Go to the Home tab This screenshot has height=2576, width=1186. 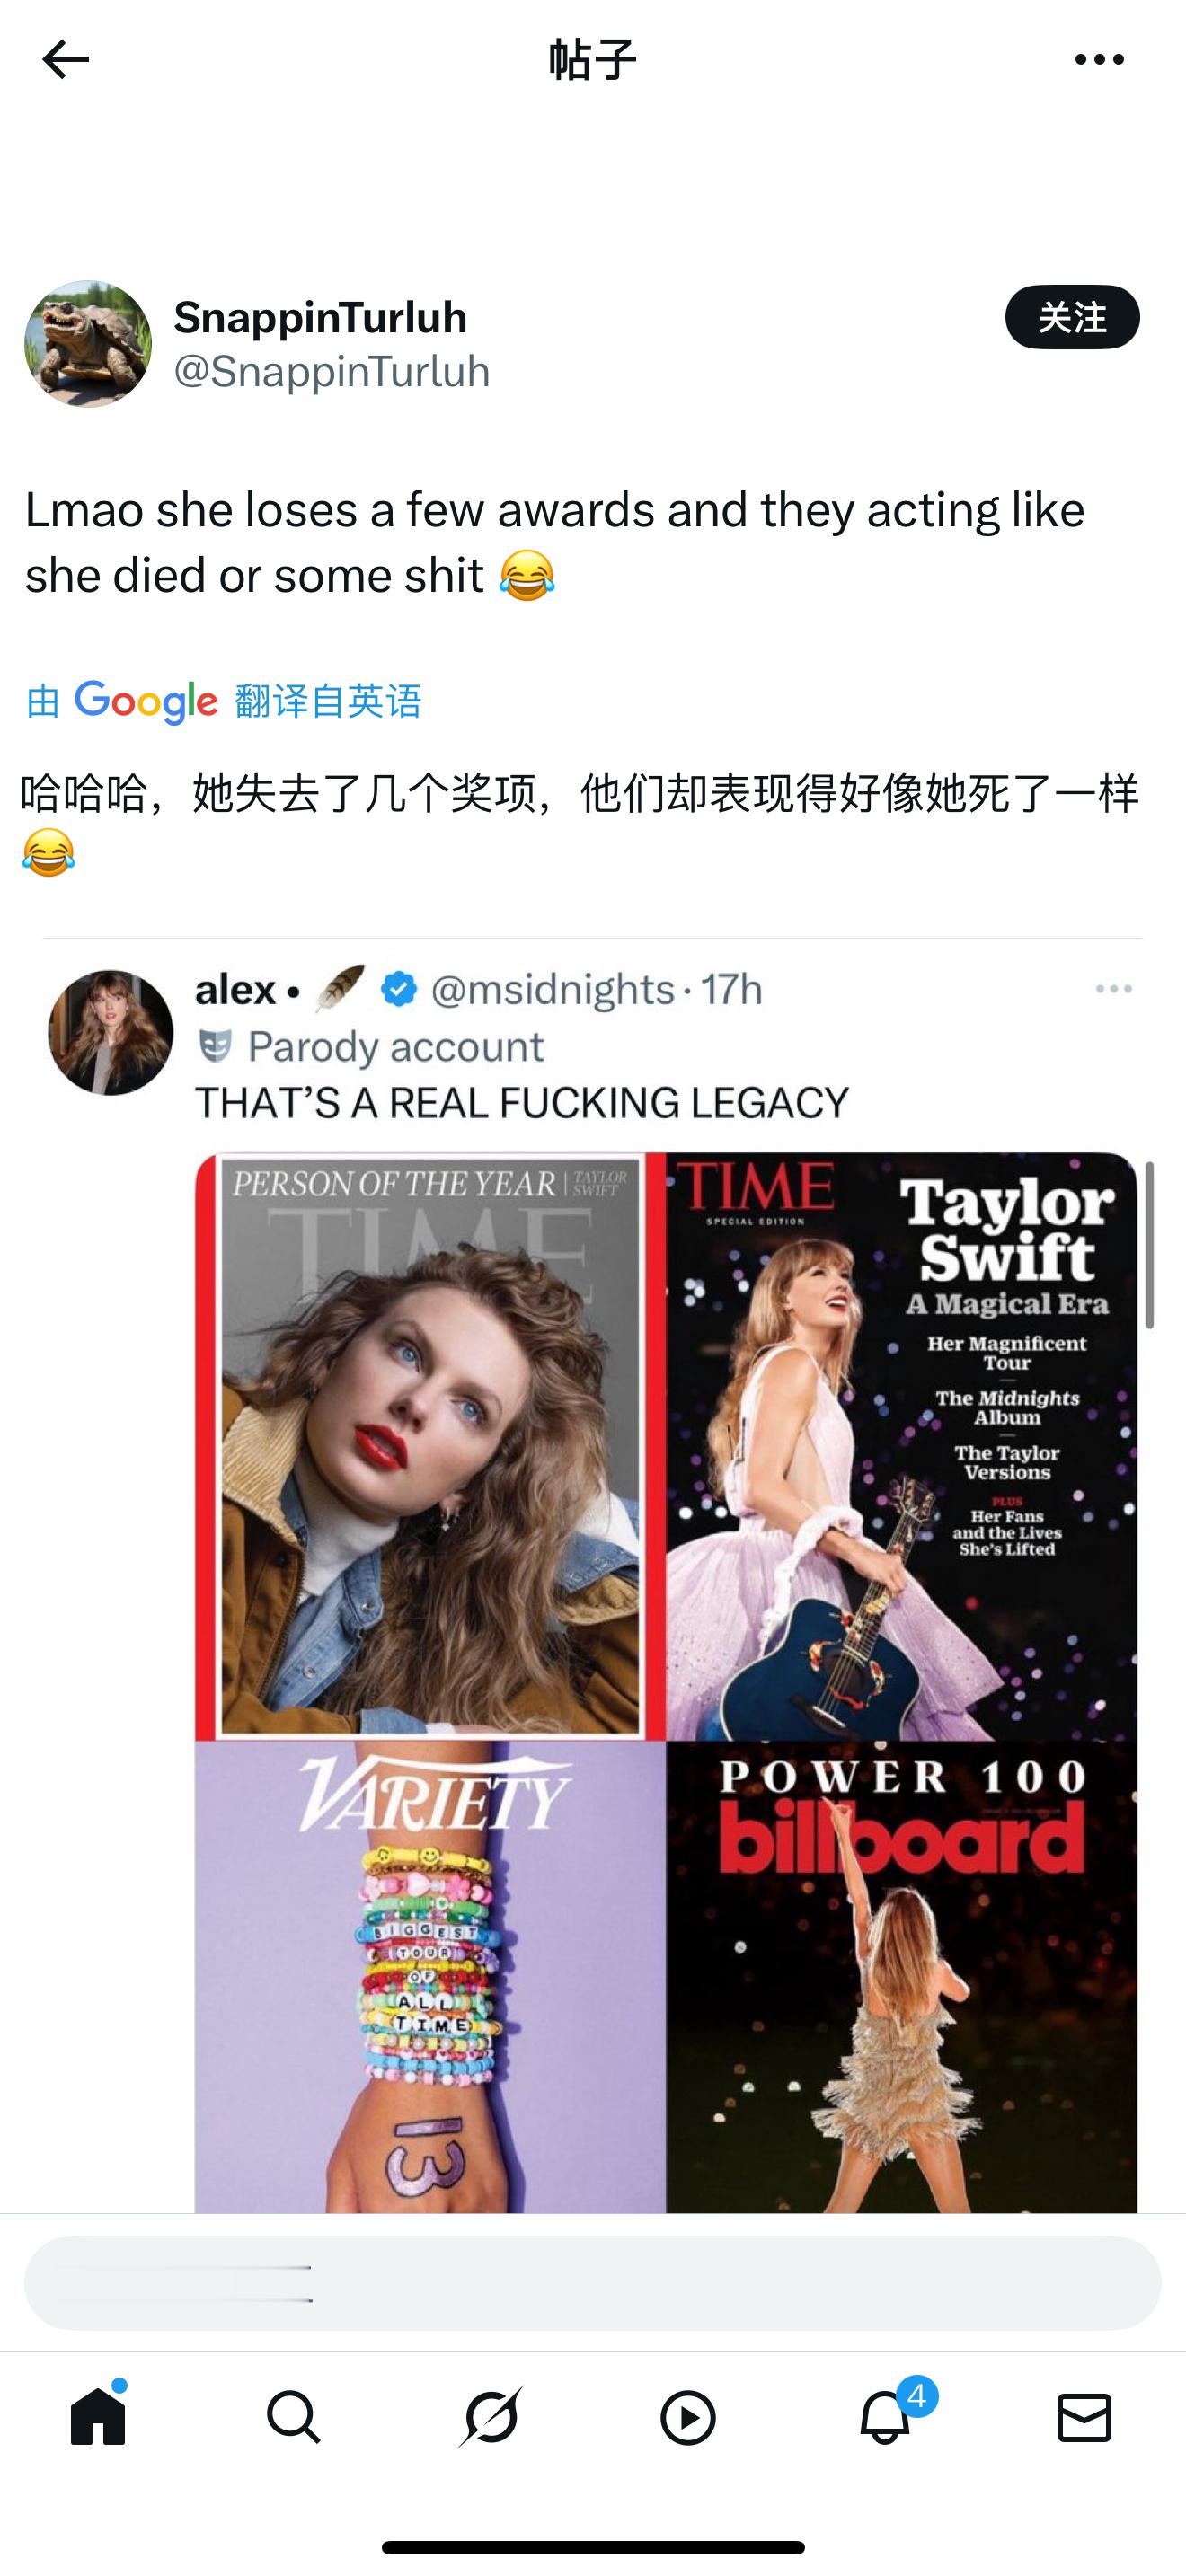(x=98, y=2418)
